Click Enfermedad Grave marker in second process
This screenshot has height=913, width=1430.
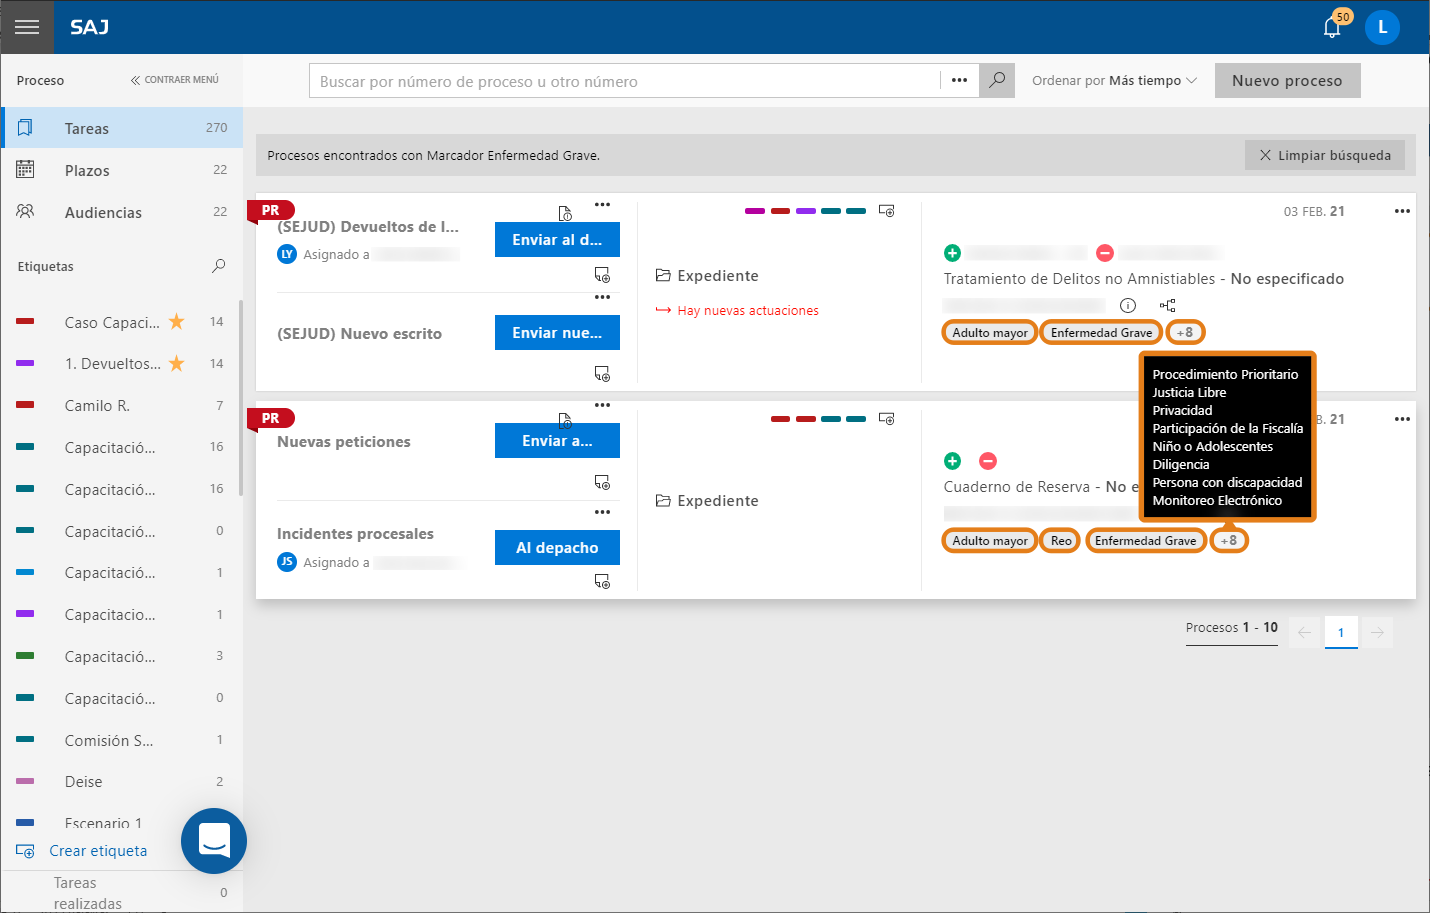(1146, 540)
